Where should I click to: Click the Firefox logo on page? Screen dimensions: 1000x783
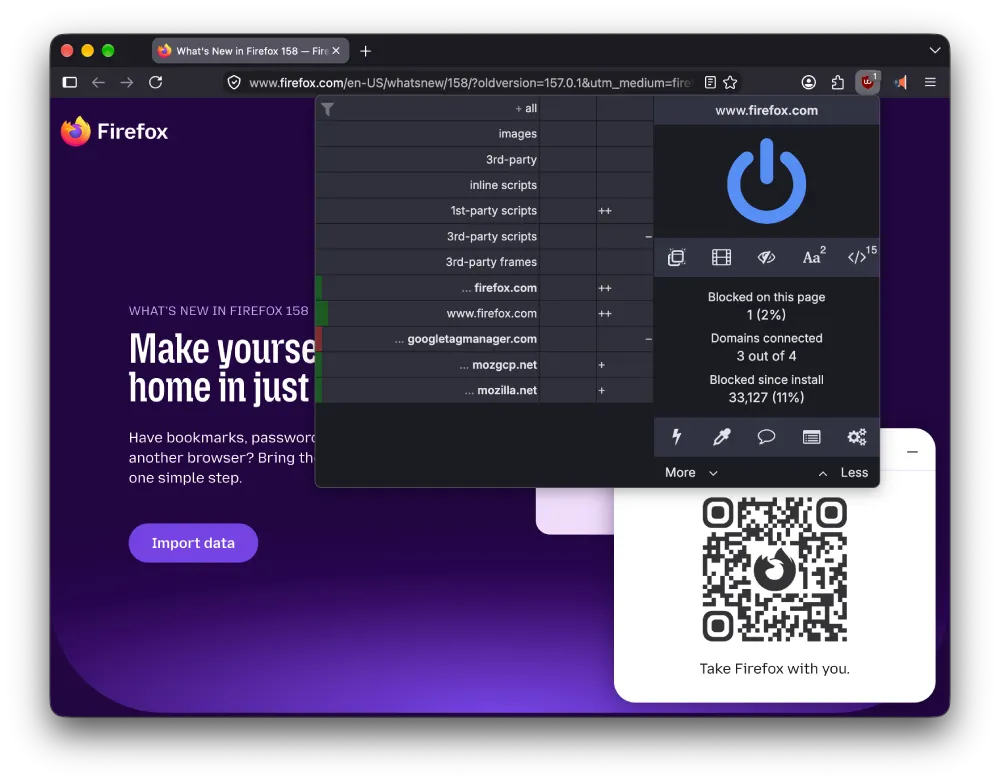click(114, 131)
